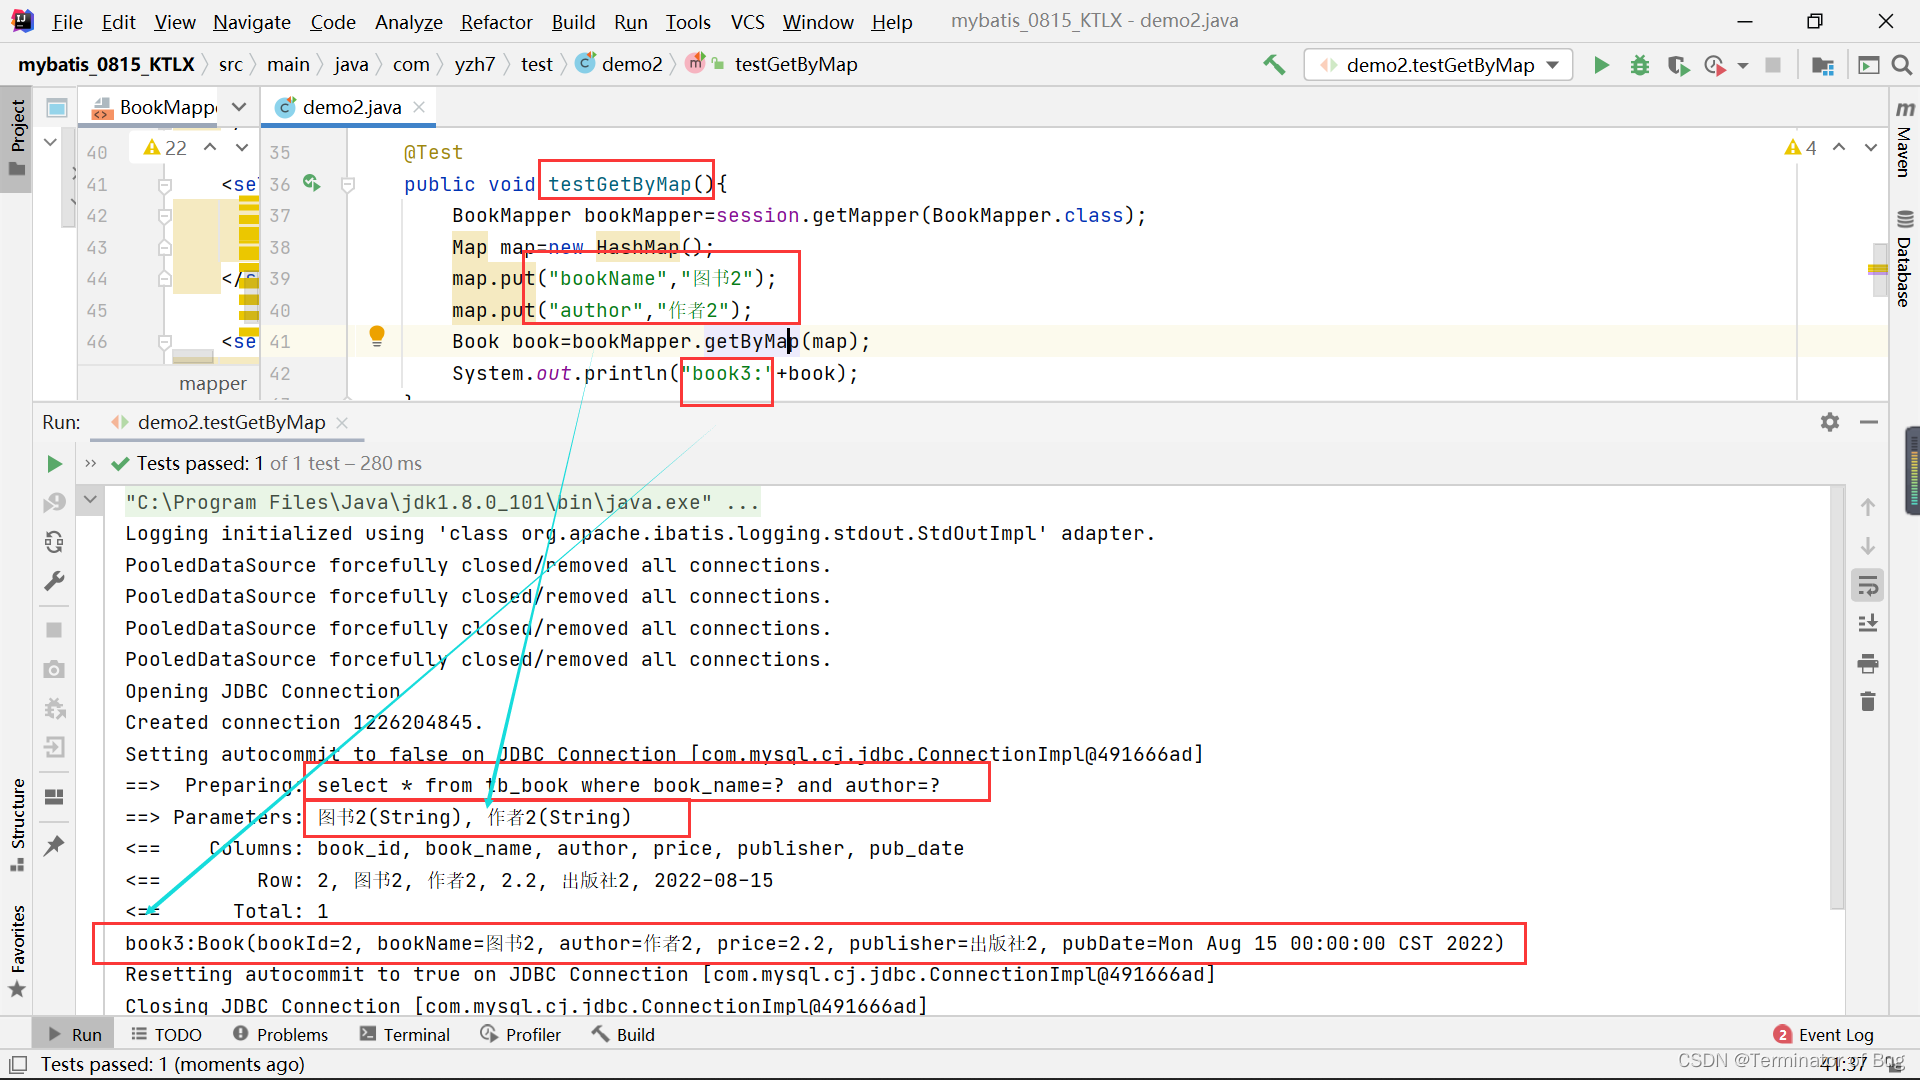Open the Database tool window
The image size is (1920, 1080).
tap(1904, 258)
